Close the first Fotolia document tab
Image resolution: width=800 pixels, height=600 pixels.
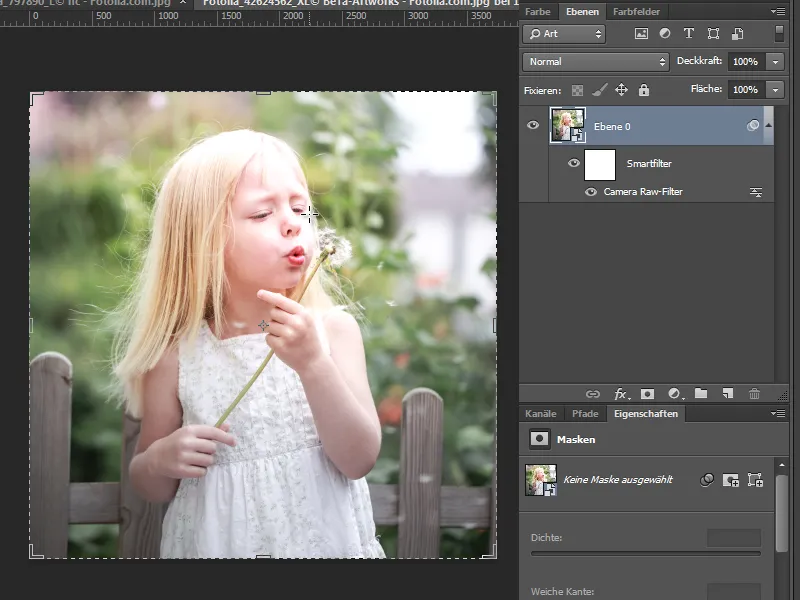point(183,3)
